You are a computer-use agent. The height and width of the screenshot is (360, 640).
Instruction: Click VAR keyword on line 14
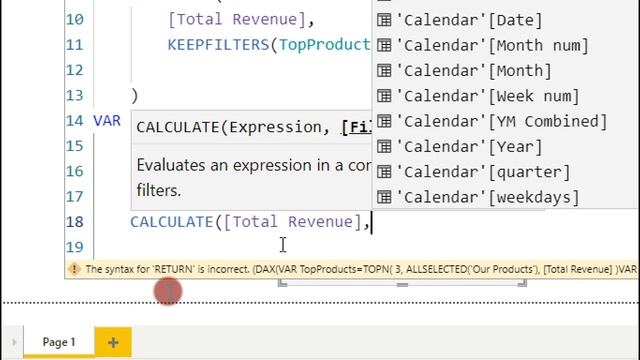pos(107,121)
